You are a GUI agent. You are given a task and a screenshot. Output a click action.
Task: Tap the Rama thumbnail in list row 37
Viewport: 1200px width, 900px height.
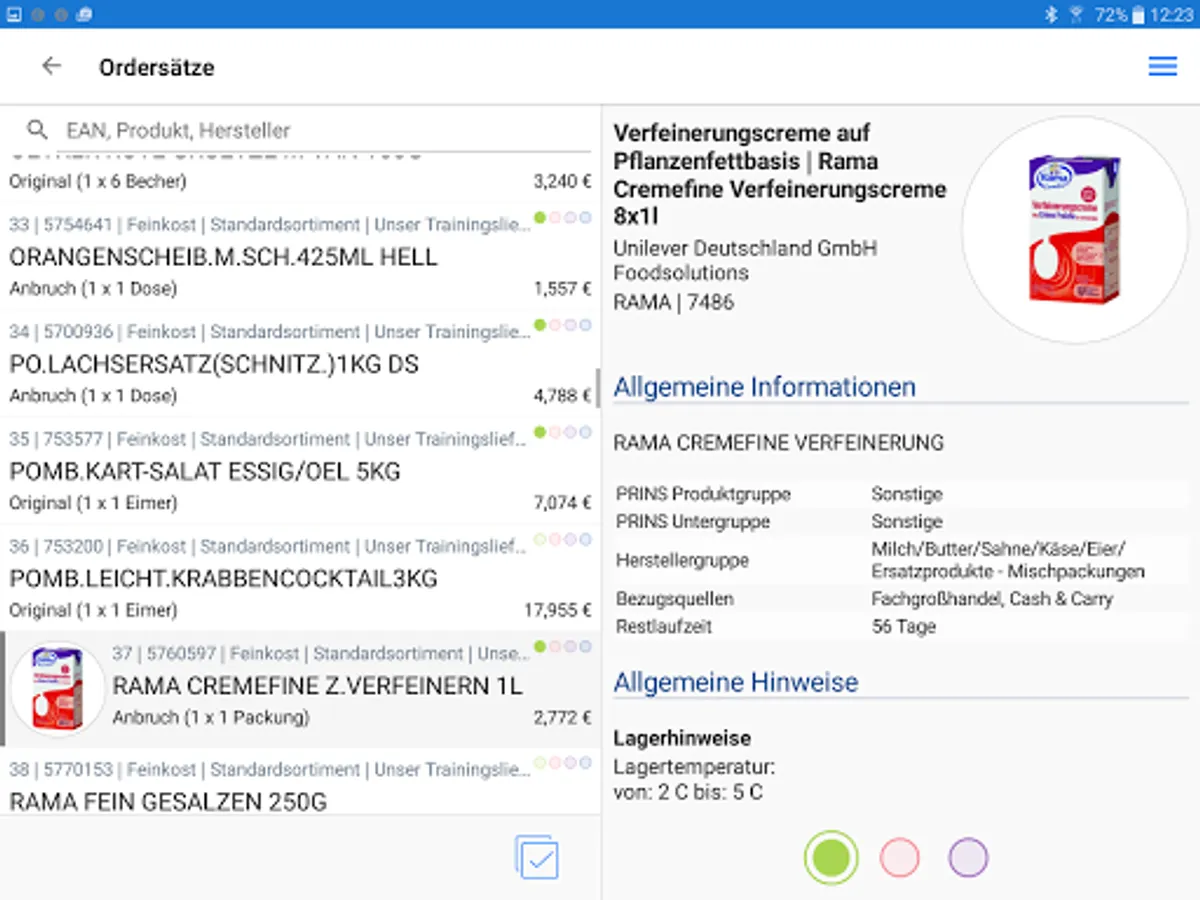pos(58,689)
